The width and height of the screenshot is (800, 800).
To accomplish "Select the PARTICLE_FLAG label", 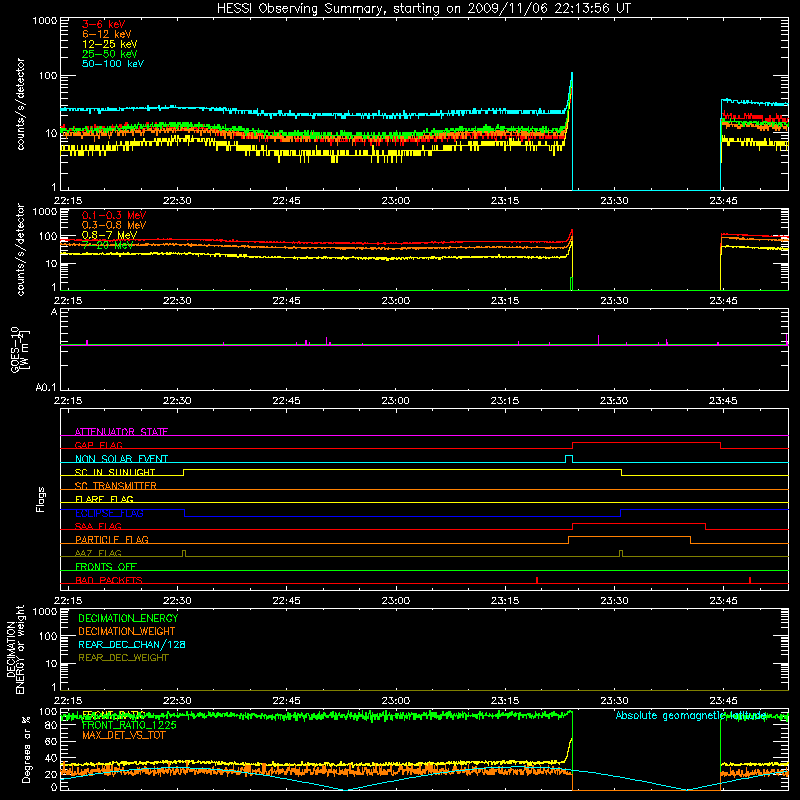I will coord(112,539).
